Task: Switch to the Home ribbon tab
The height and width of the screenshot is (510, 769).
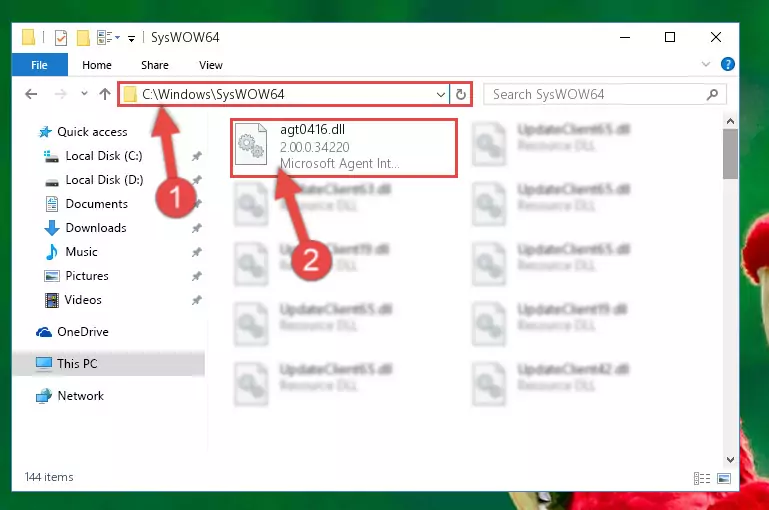Action: pyautogui.click(x=97, y=65)
